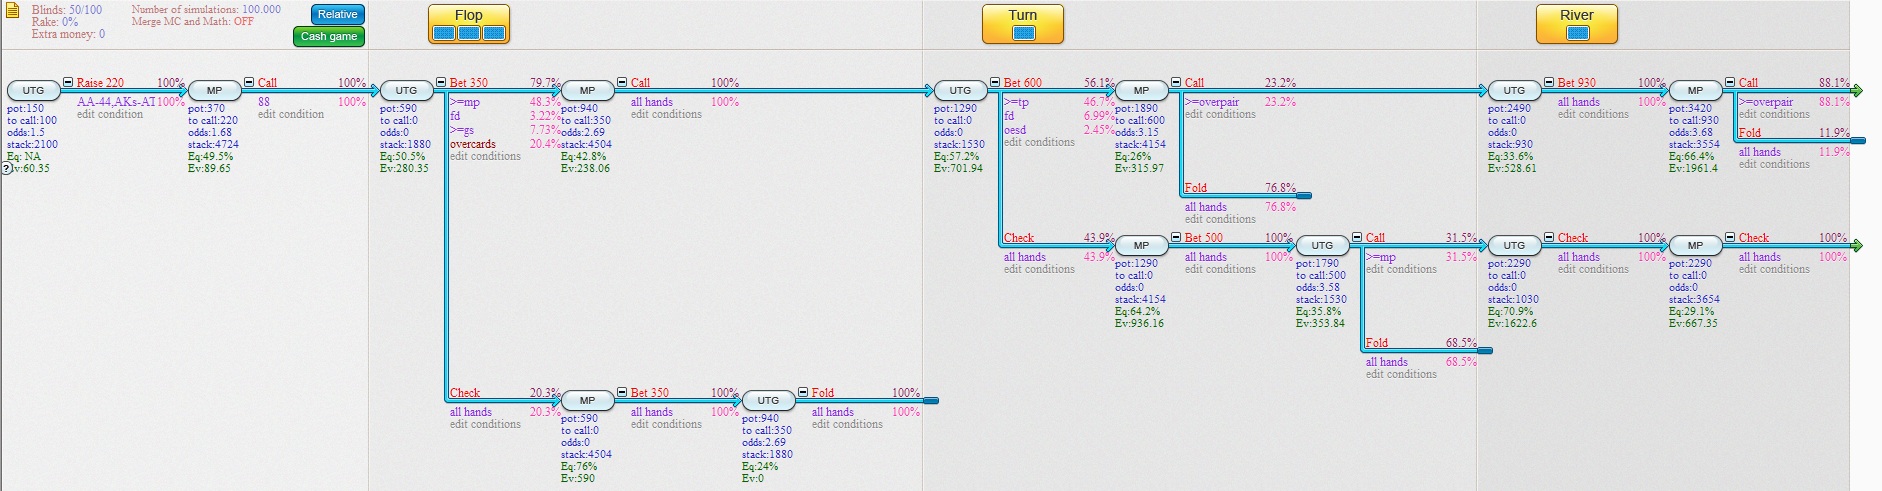This screenshot has height=491, width=1882.
Task: Click edit conditions below oesd
Action: 1039,142
